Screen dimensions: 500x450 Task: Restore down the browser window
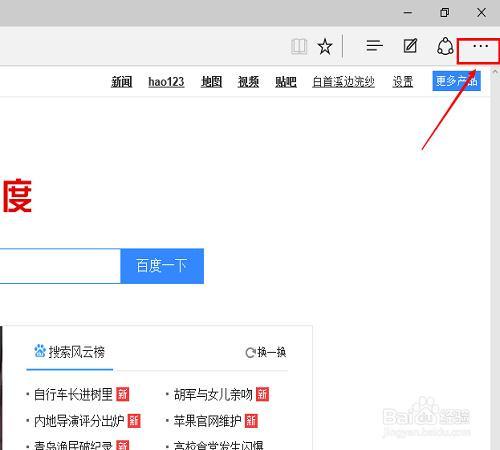(x=444, y=13)
